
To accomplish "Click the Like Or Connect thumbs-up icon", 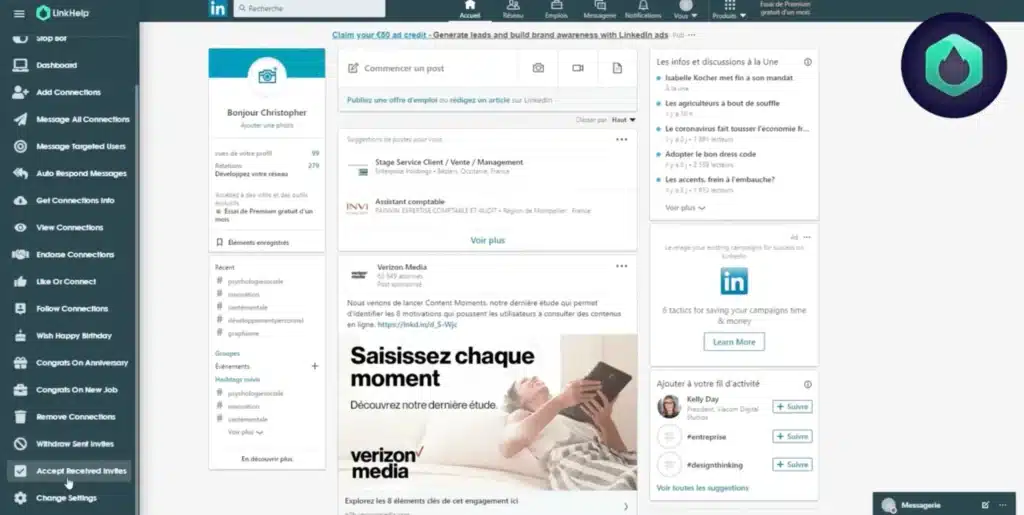I will click(x=20, y=282).
